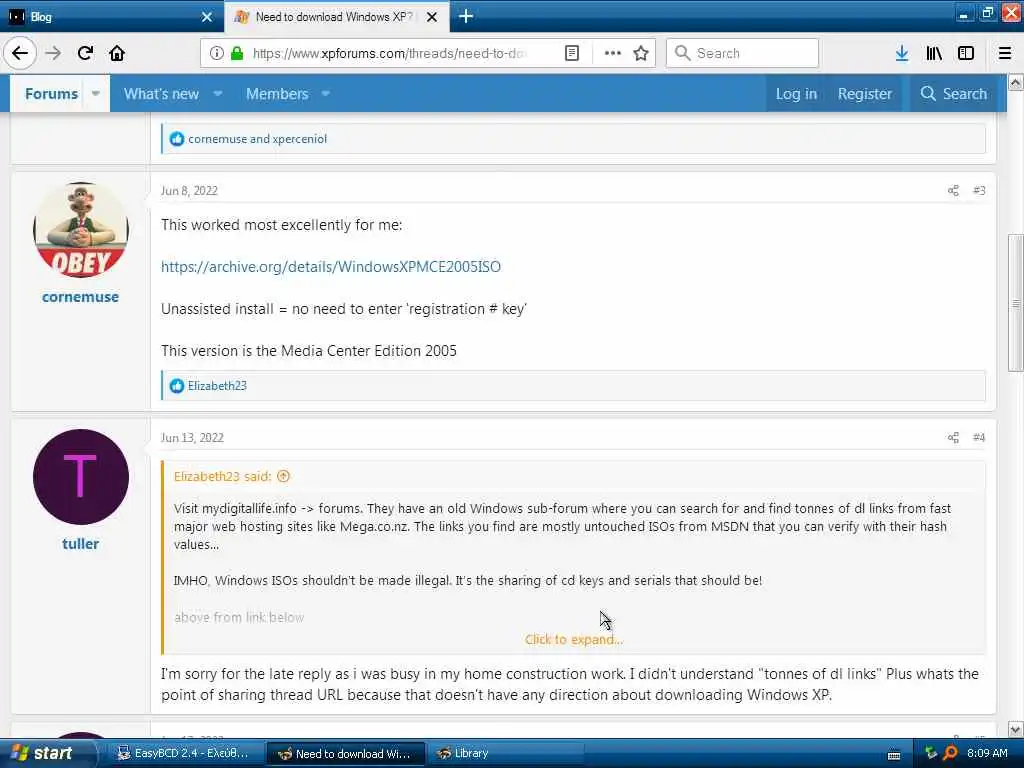Show site information icon in address bar

click(x=217, y=53)
